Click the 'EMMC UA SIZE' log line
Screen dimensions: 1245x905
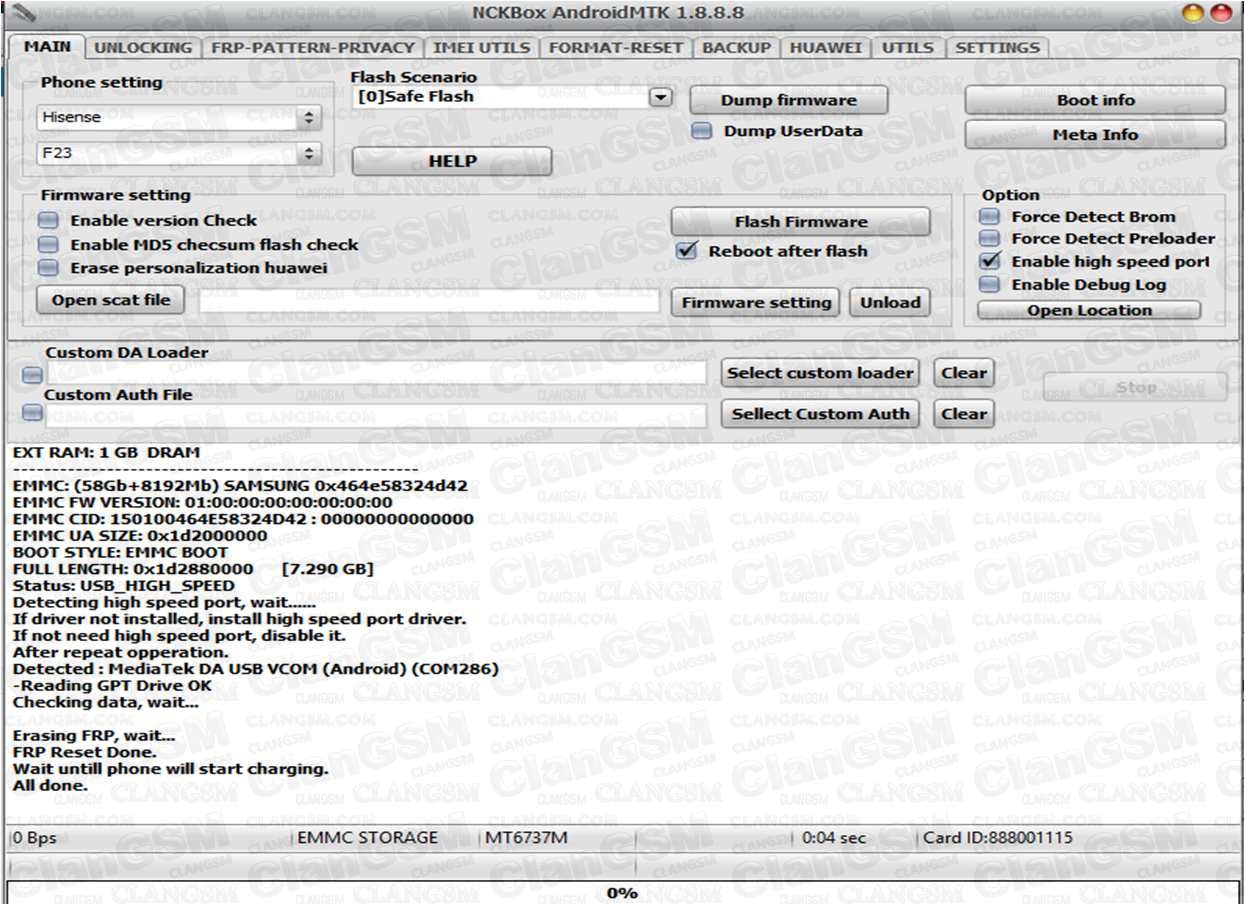pyautogui.click(x=139, y=536)
